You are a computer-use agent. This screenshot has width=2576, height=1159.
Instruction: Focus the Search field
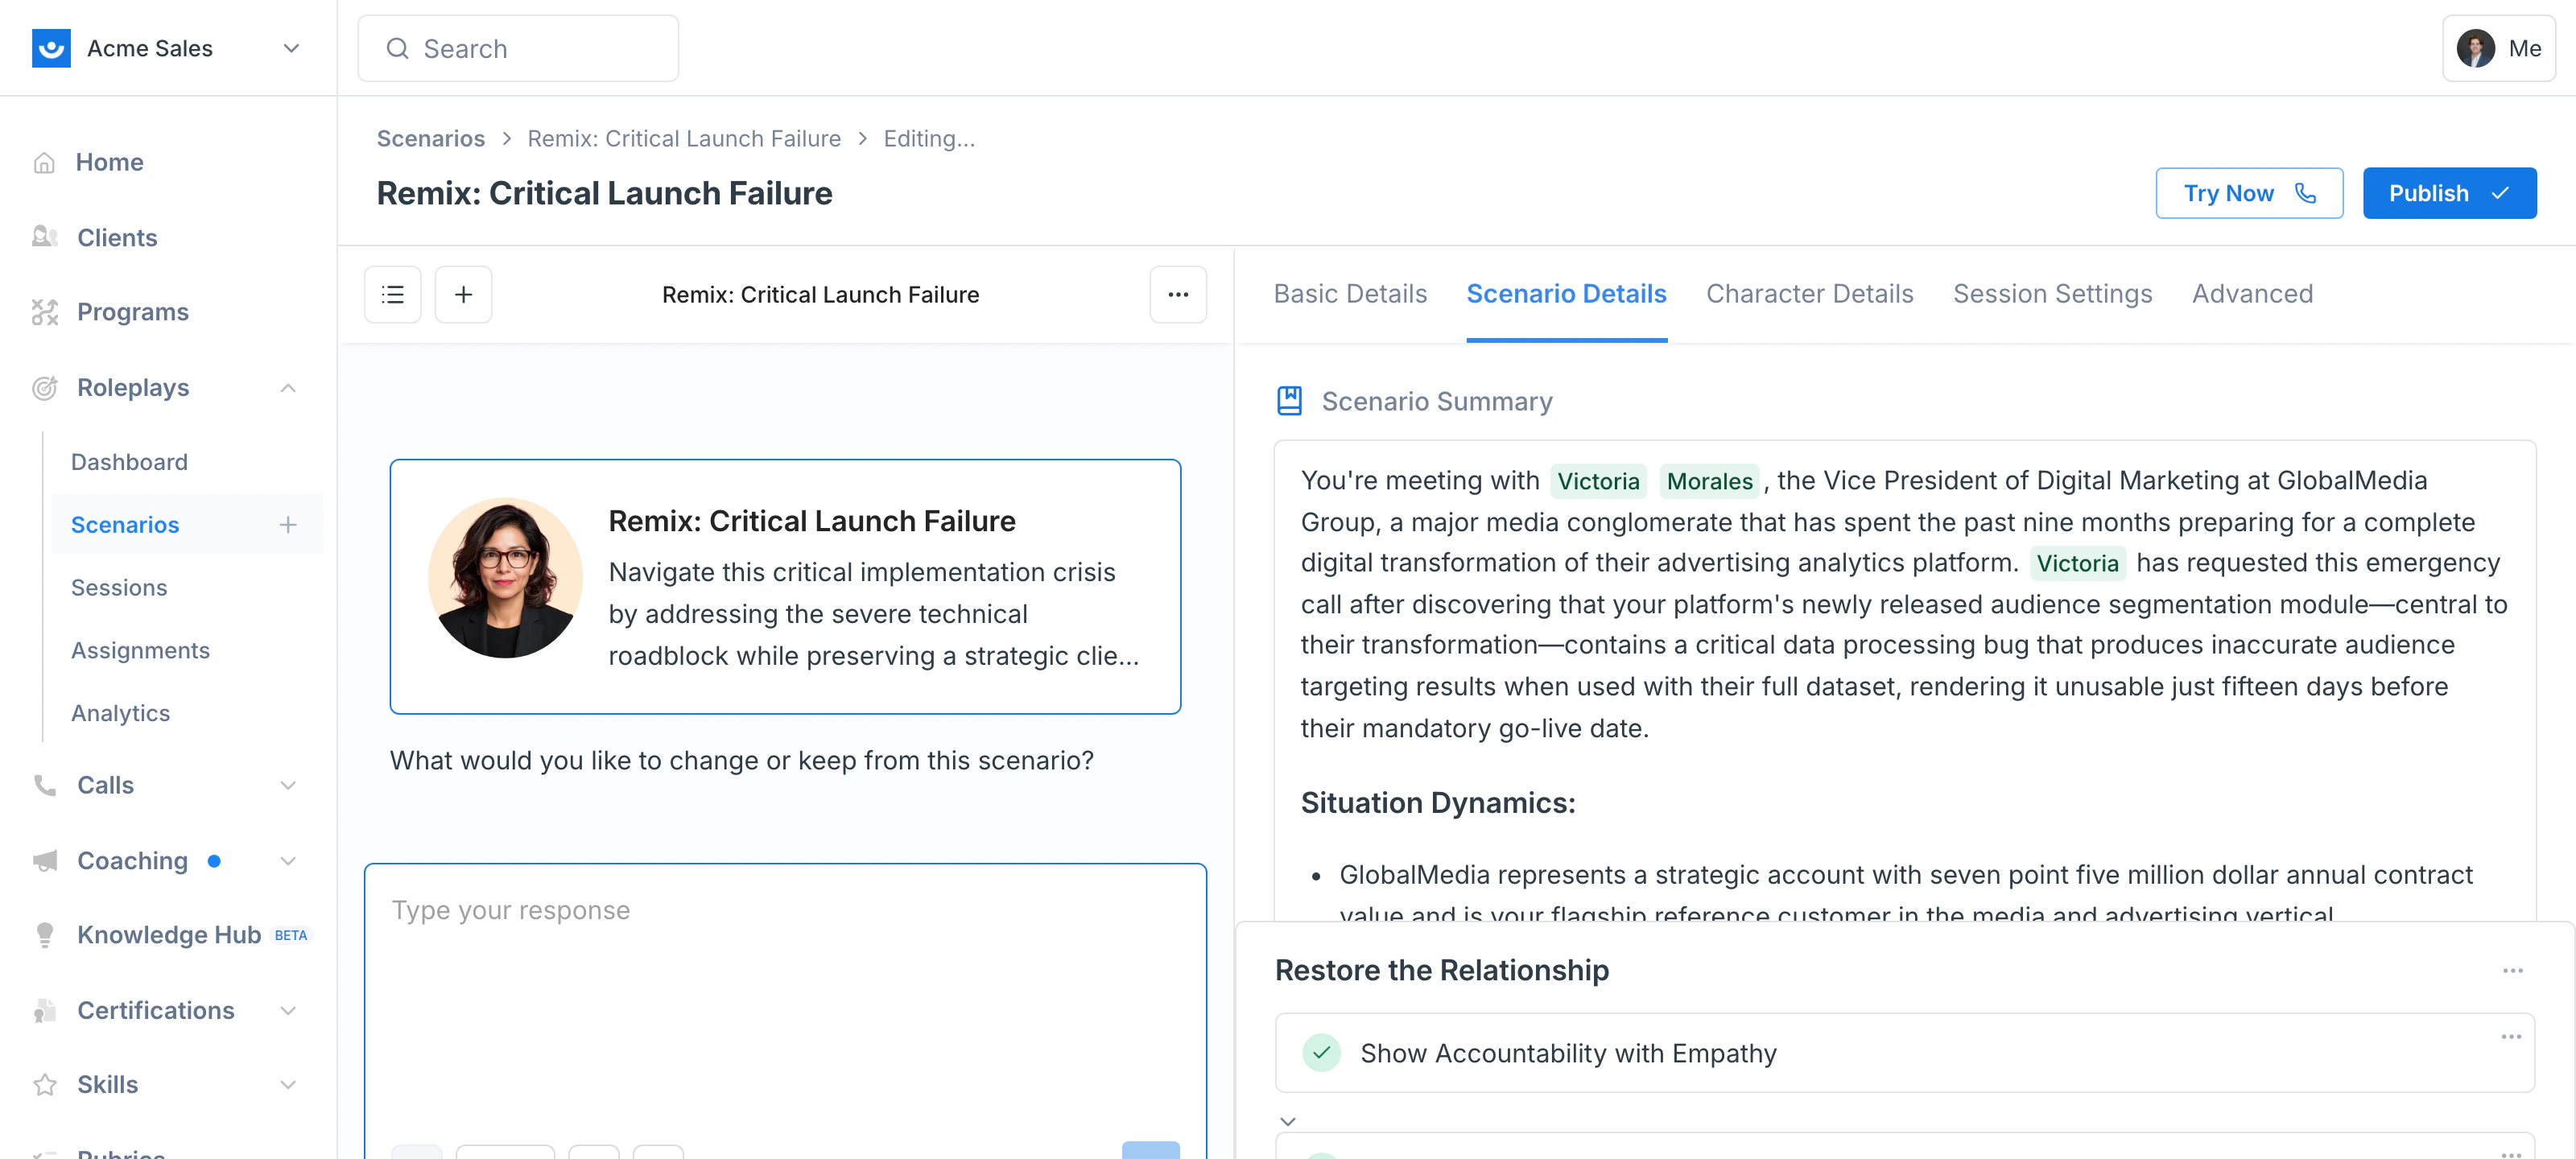pos(518,48)
